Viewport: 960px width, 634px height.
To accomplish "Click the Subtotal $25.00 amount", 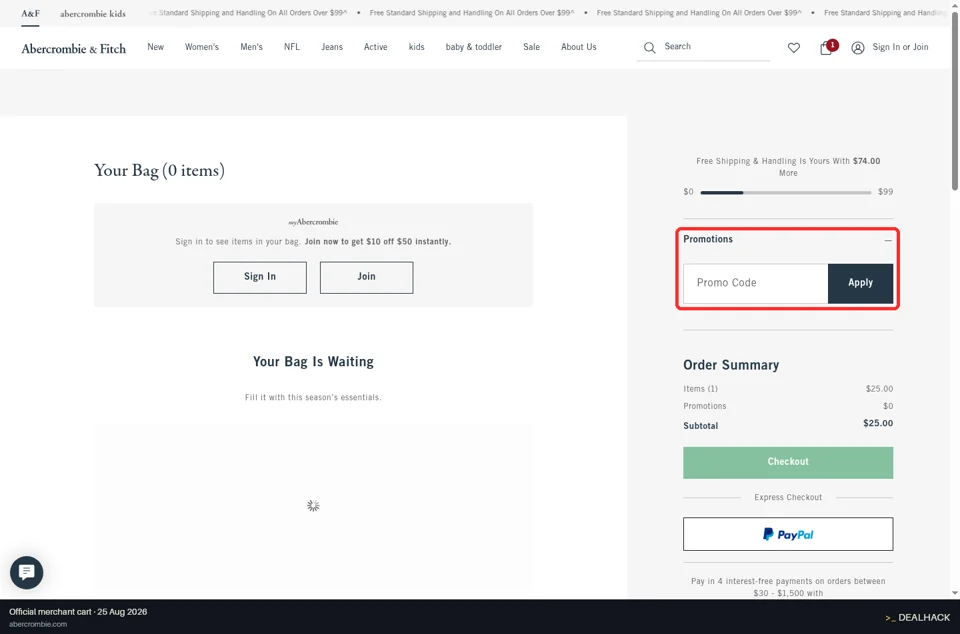I will point(878,423).
